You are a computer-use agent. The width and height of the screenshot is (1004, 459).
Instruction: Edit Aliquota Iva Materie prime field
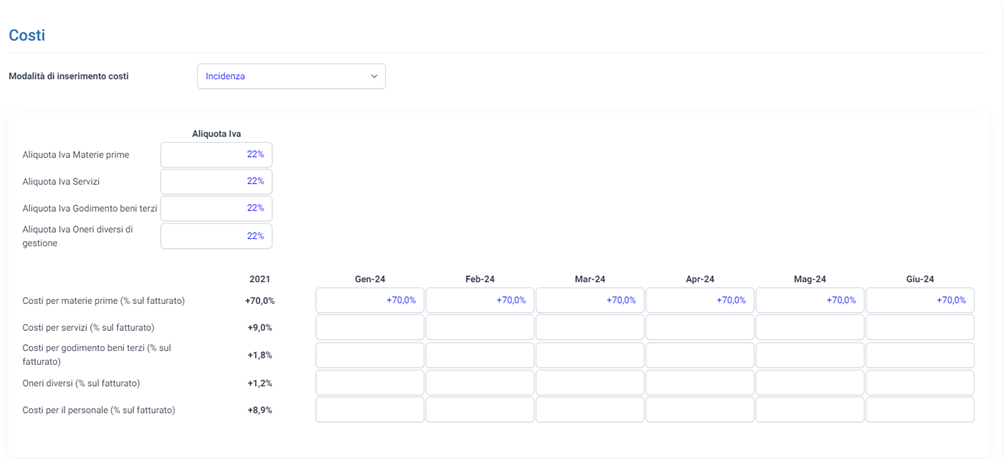click(216, 154)
